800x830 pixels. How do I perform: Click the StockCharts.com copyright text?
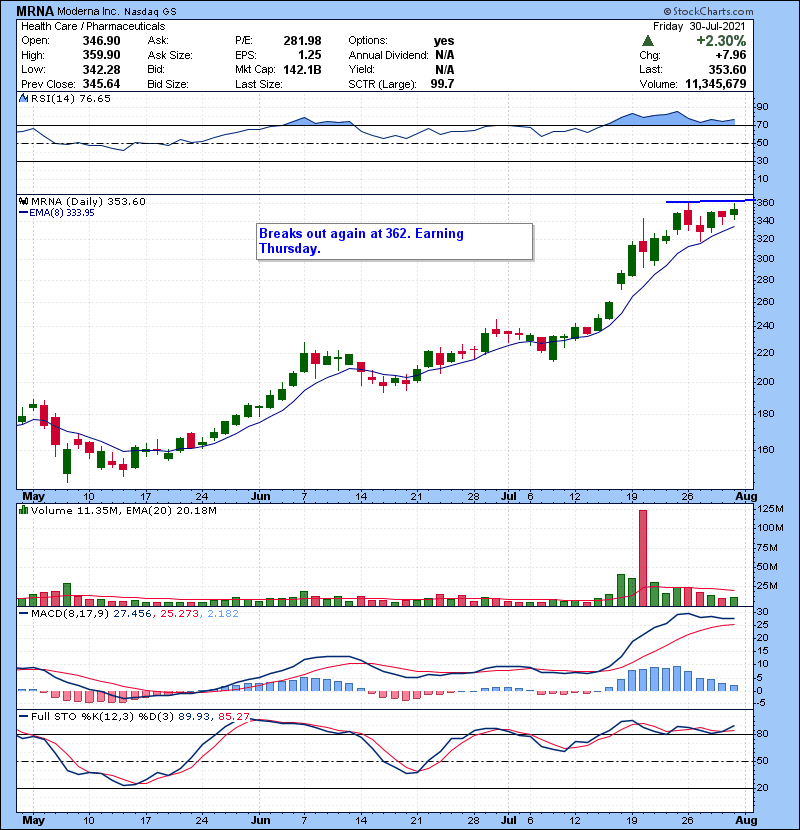point(708,11)
